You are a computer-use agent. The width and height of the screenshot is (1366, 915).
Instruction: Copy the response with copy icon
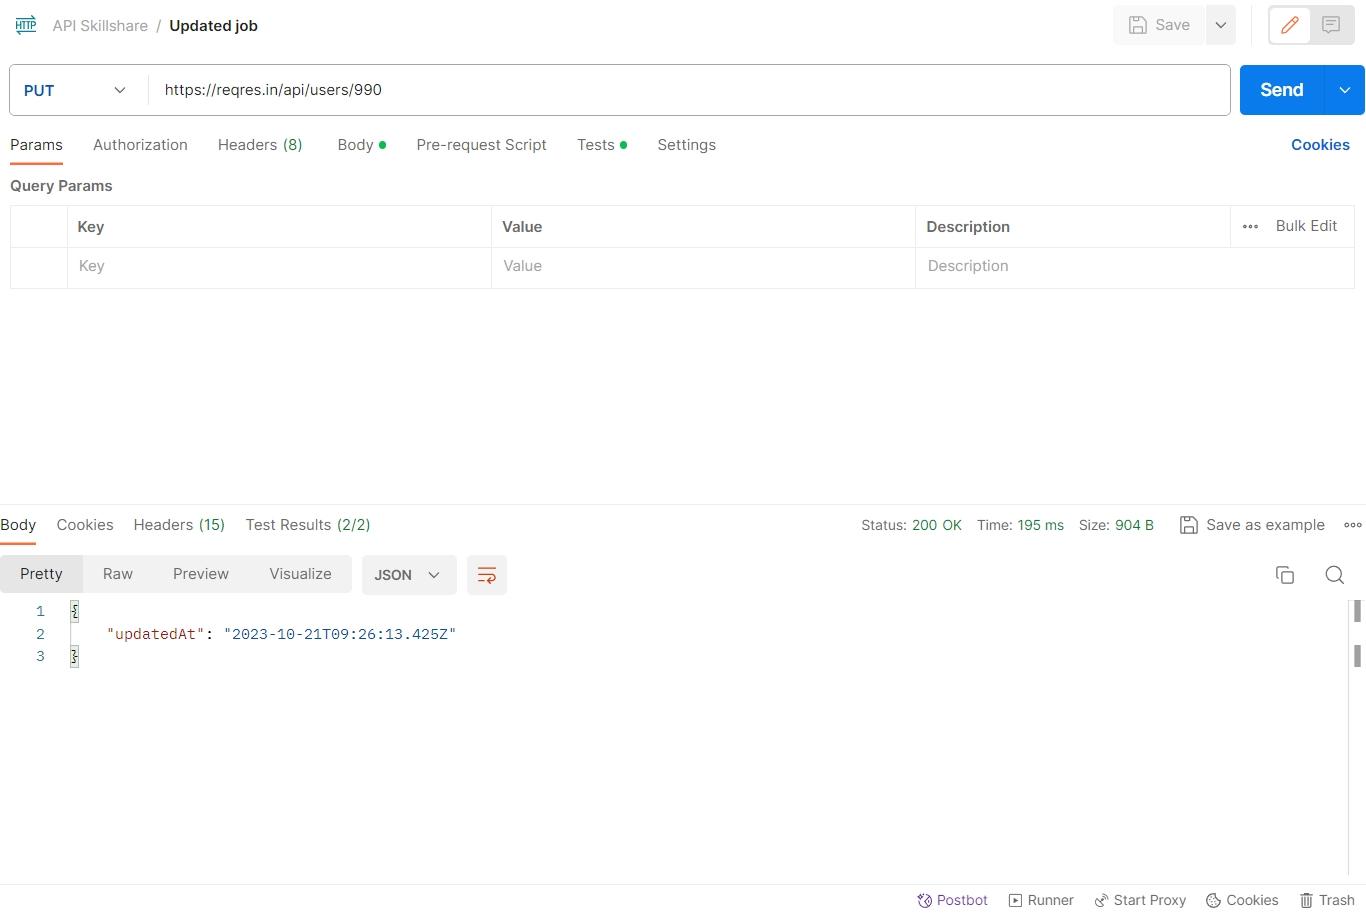pyautogui.click(x=1285, y=575)
